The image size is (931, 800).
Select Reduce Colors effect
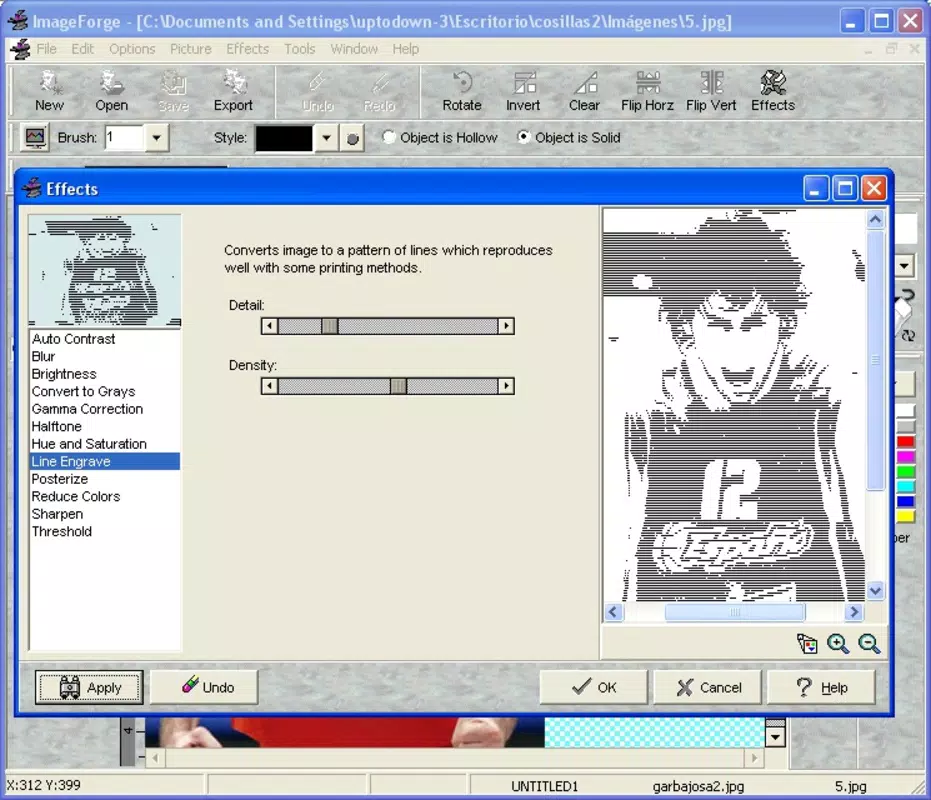pos(104,497)
